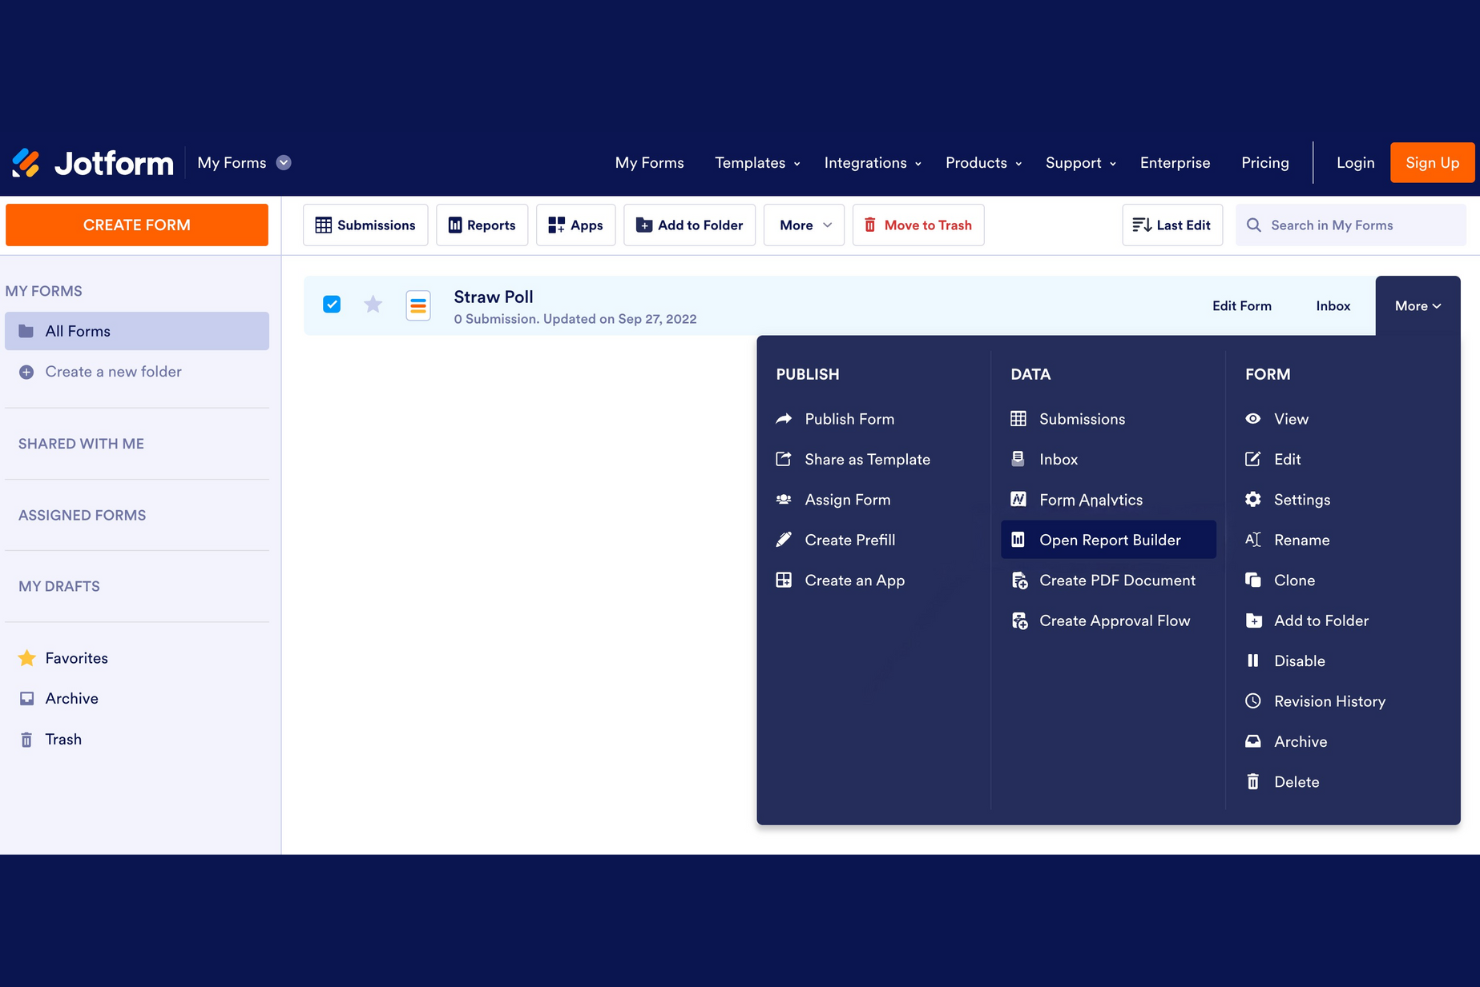Click the Publish Form arrow icon
The height and width of the screenshot is (987, 1480).
click(784, 419)
